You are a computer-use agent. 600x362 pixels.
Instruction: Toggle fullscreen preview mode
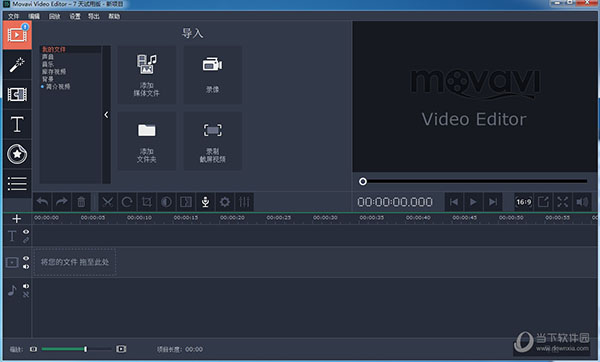coord(562,202)
